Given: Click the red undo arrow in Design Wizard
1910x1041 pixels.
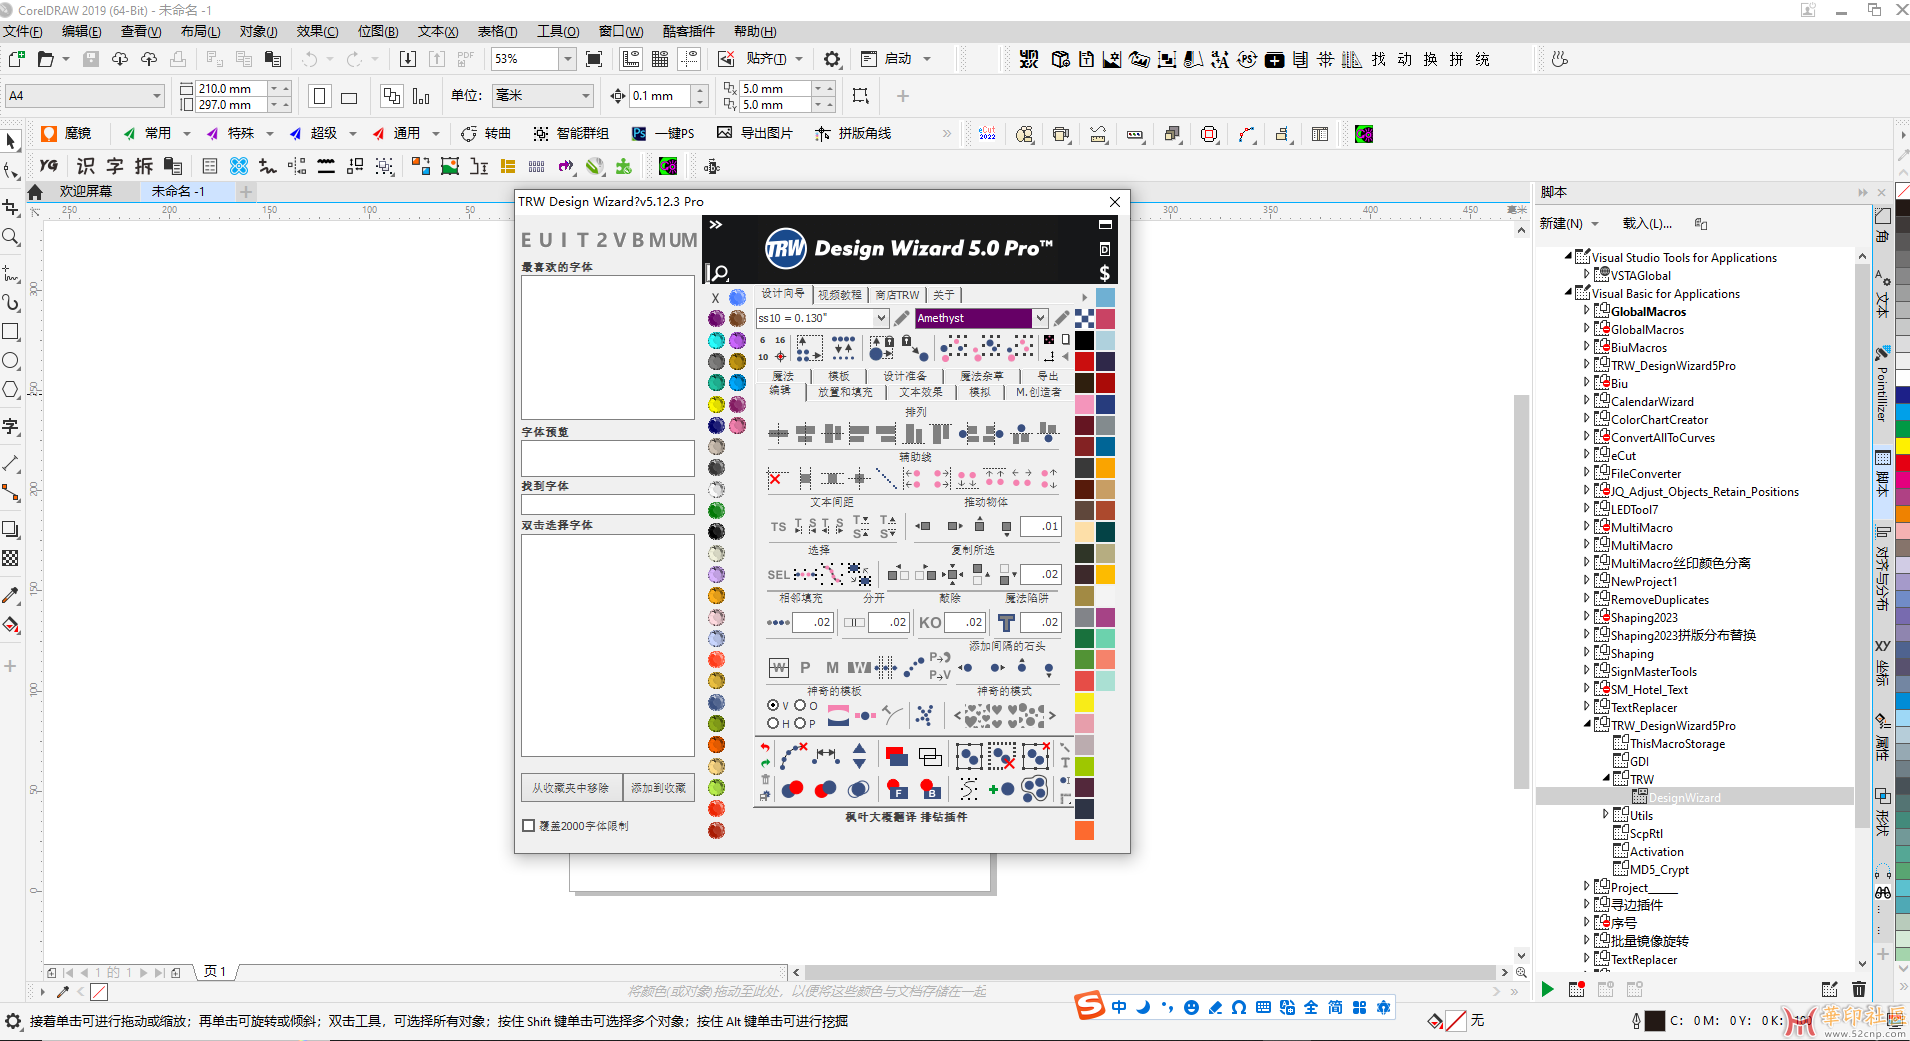Looking at the screenshot, I should click(765, 746).
